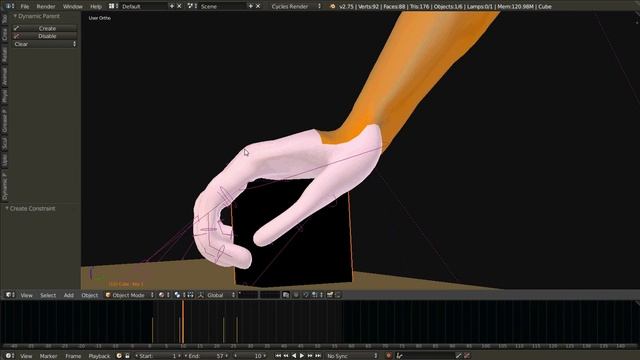
Task: Open the 3D viewport View menu
Action: coord(27,295)
